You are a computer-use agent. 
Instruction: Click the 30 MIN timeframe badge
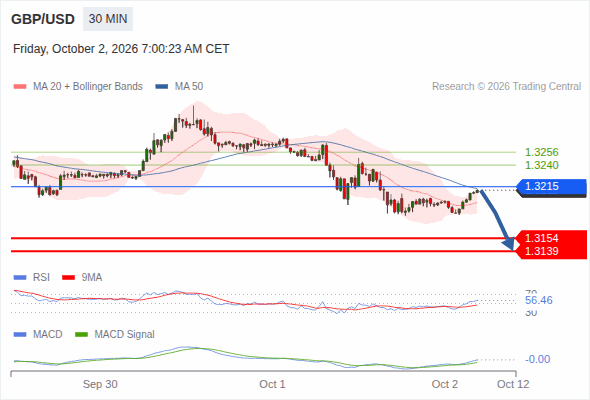pos(108,19)
